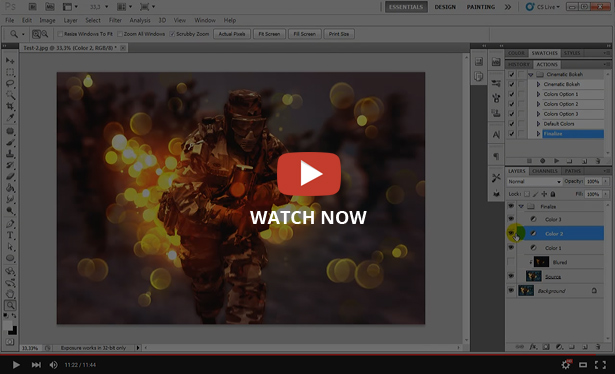Select the Hand tool

(10, 294)
